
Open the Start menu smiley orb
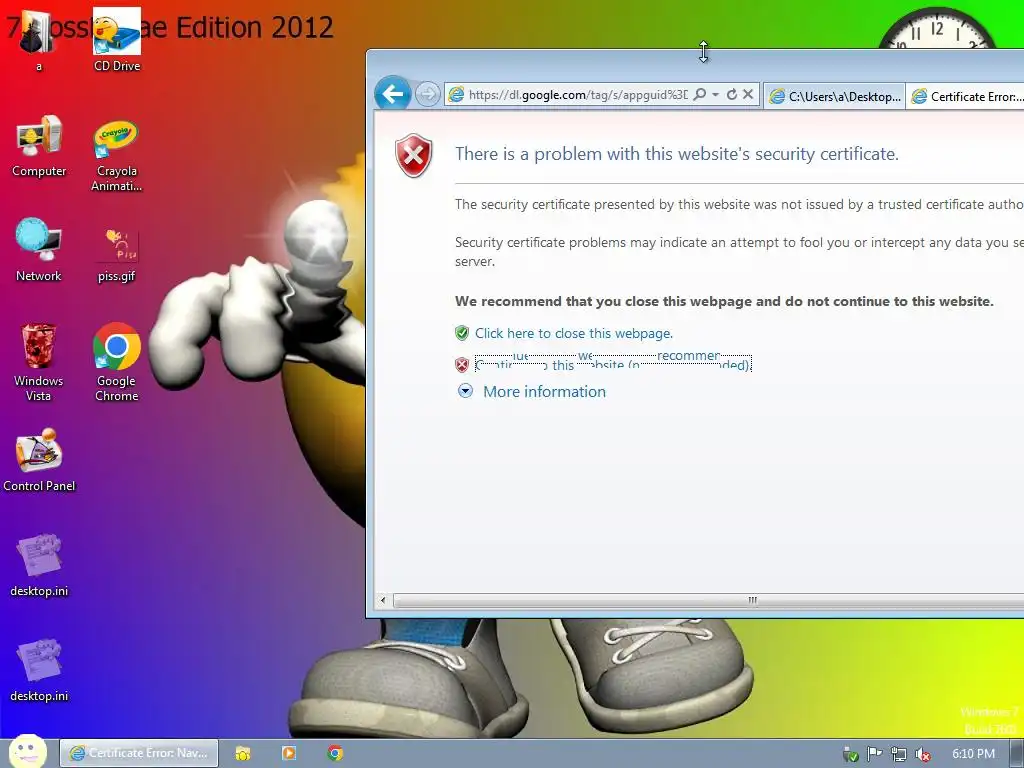[x=27, y=751]
